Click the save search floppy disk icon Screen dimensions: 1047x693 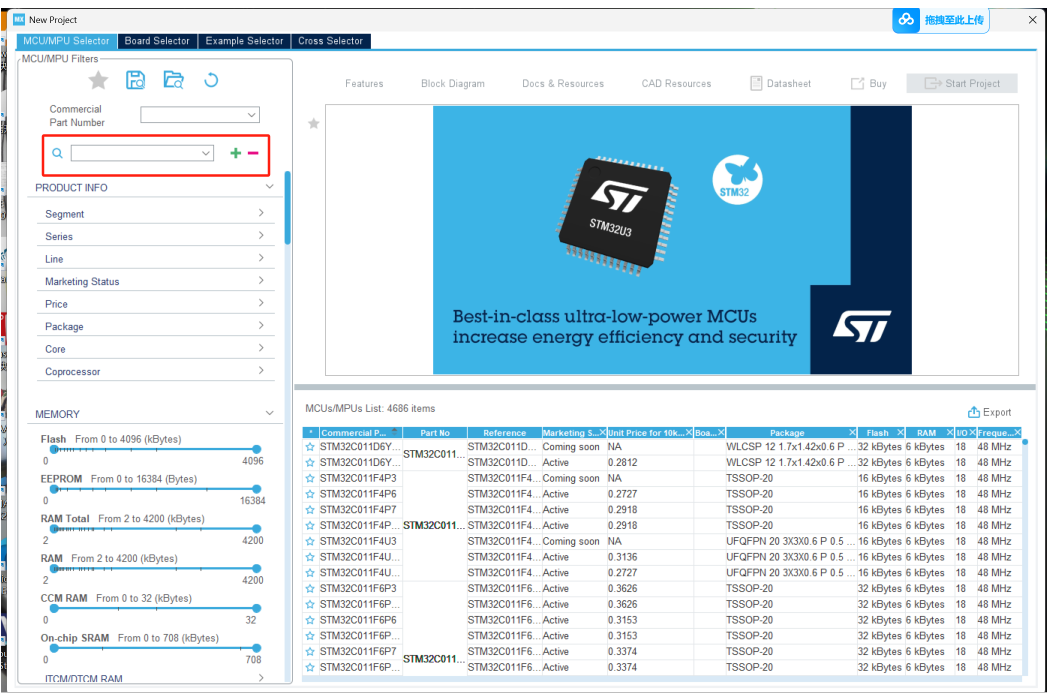(136, 80)
